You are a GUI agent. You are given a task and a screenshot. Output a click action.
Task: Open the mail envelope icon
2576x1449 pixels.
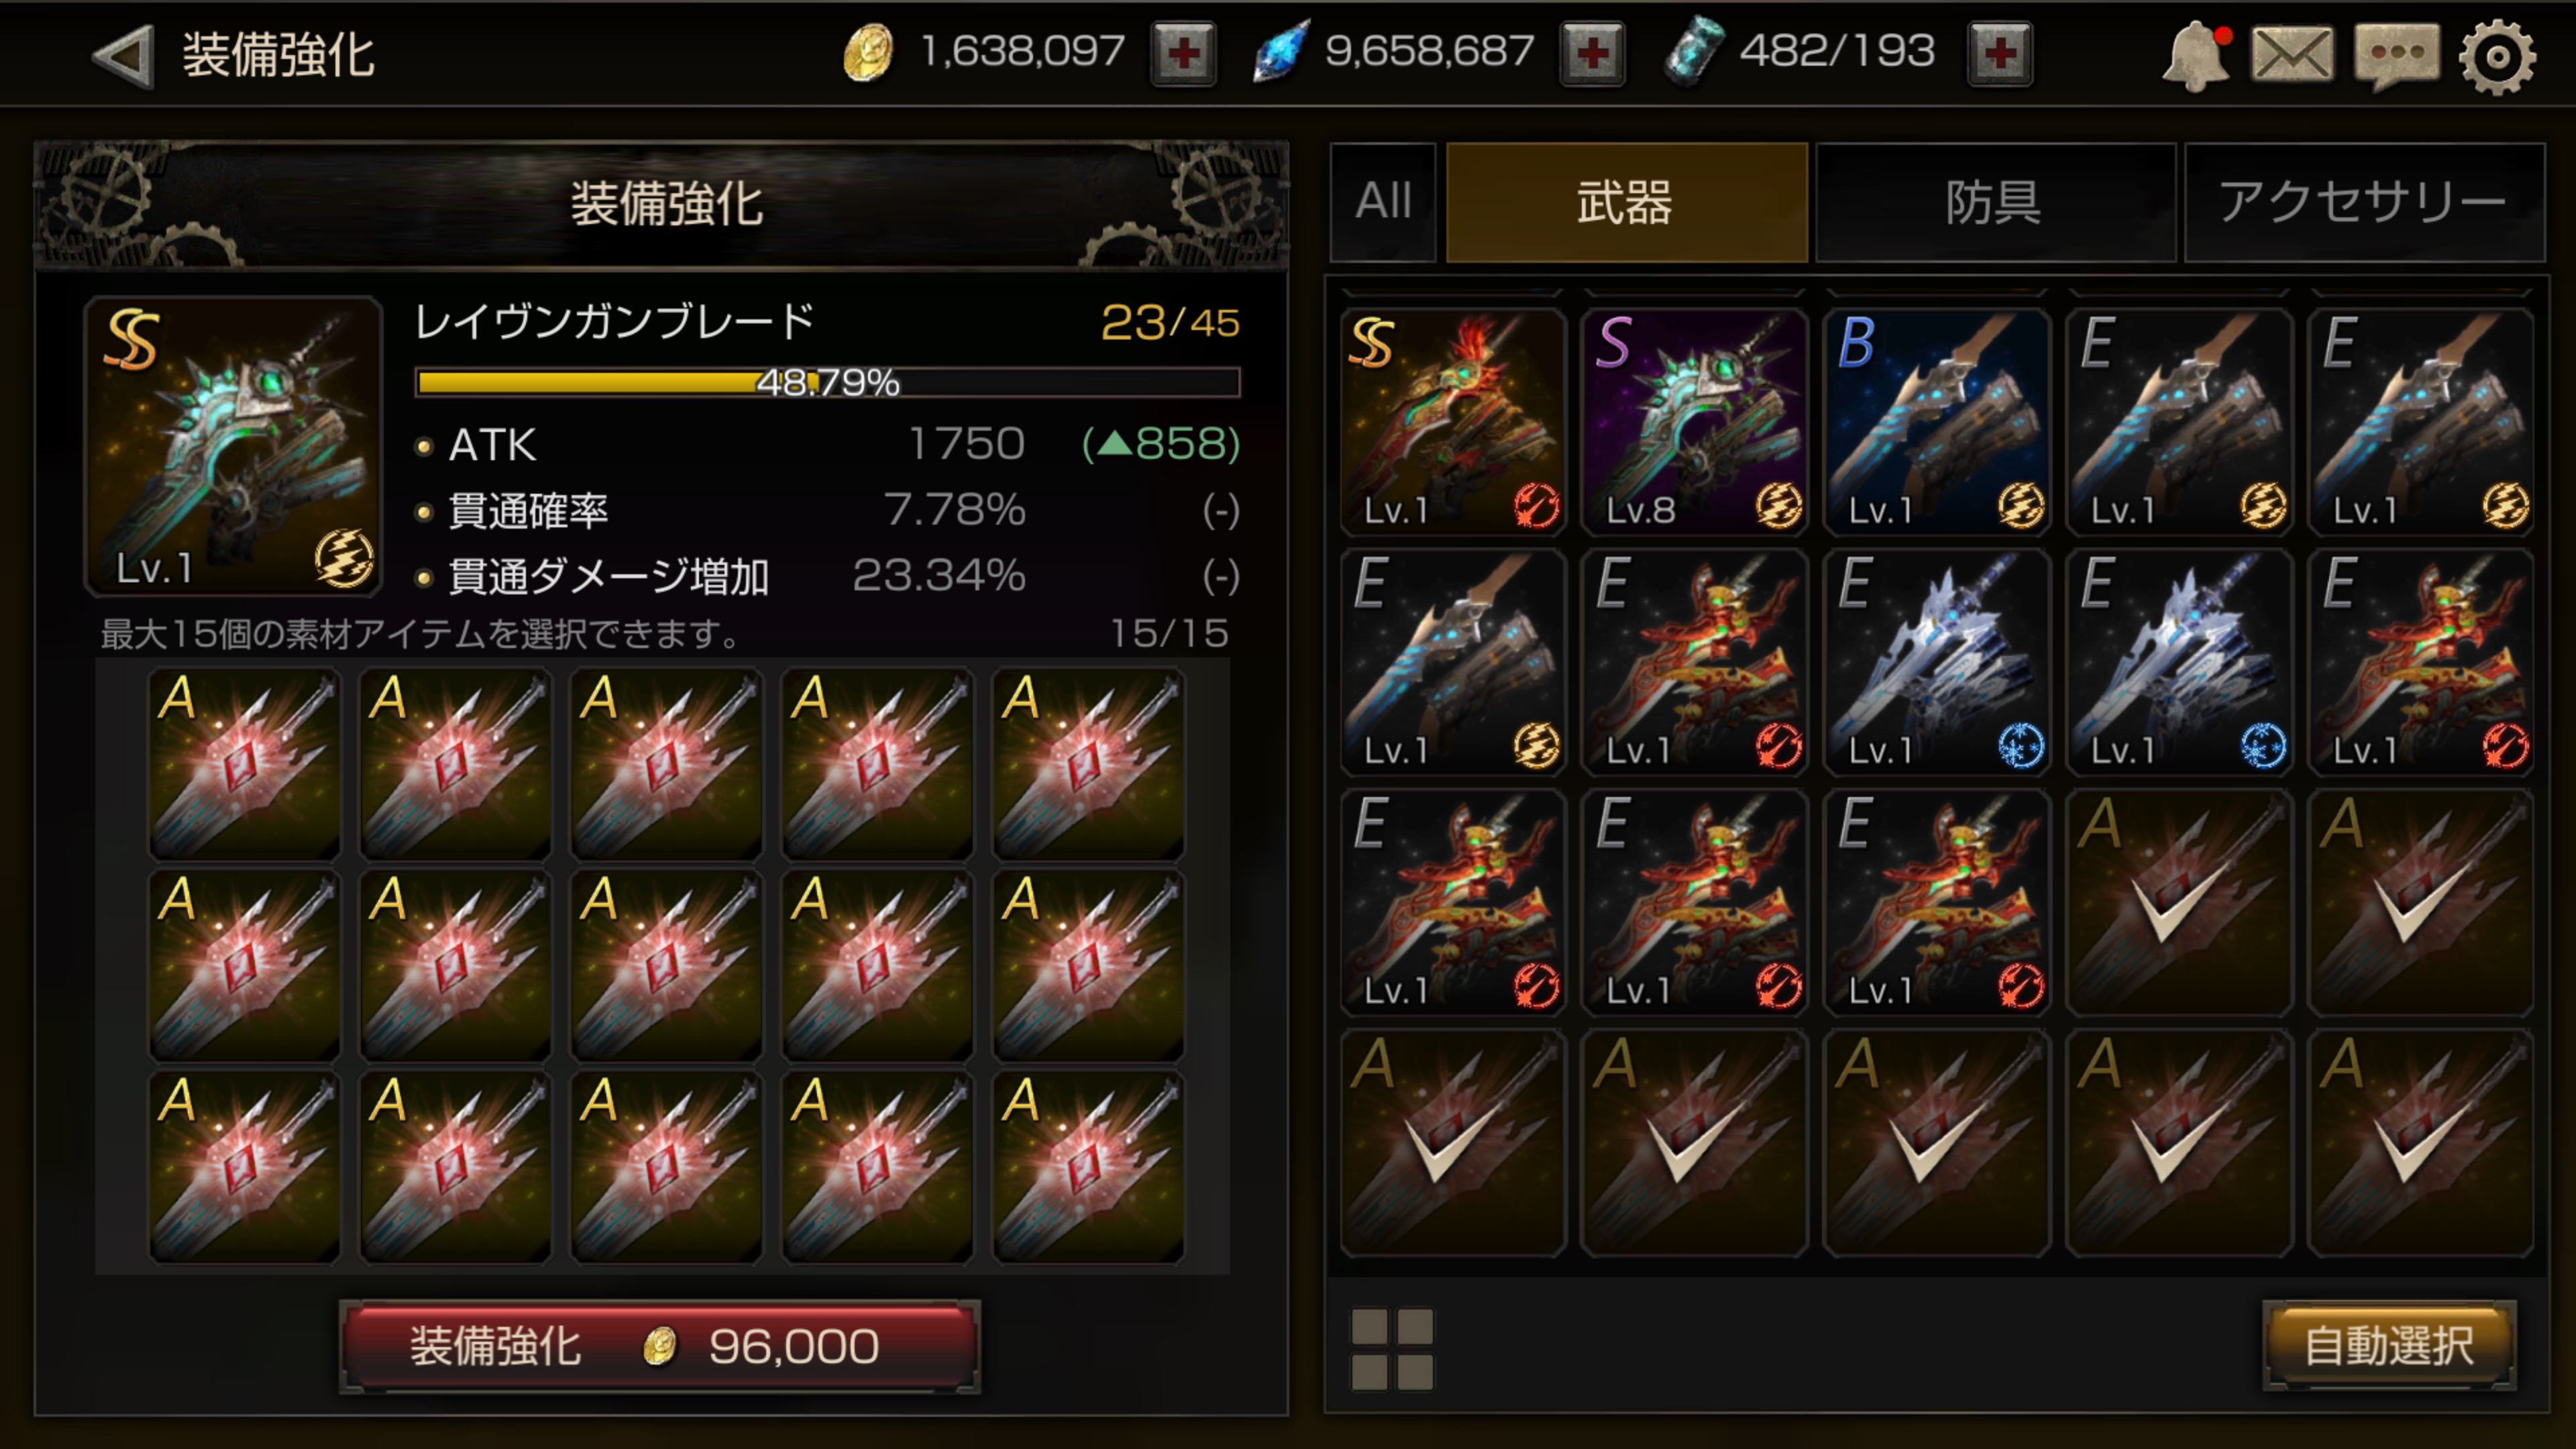[2292, 54]
